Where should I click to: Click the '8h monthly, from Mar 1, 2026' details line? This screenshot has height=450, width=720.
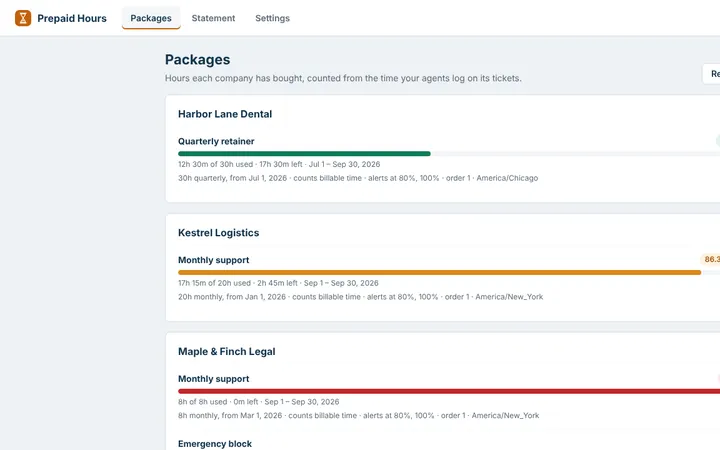pyautogui.click(x=359, y=416)
